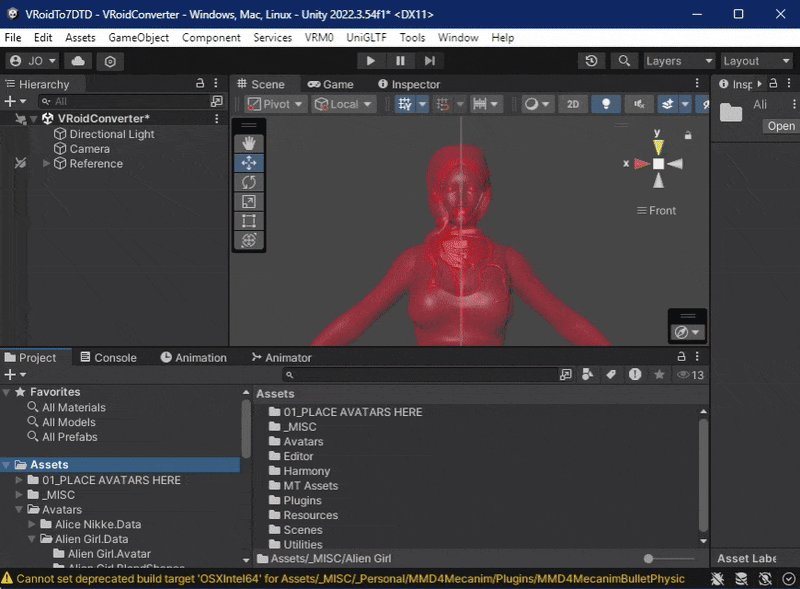Click the Hierarchy search field
This screenshot has height=589, width=800.
pyautogui.click(x=124, y=101)
